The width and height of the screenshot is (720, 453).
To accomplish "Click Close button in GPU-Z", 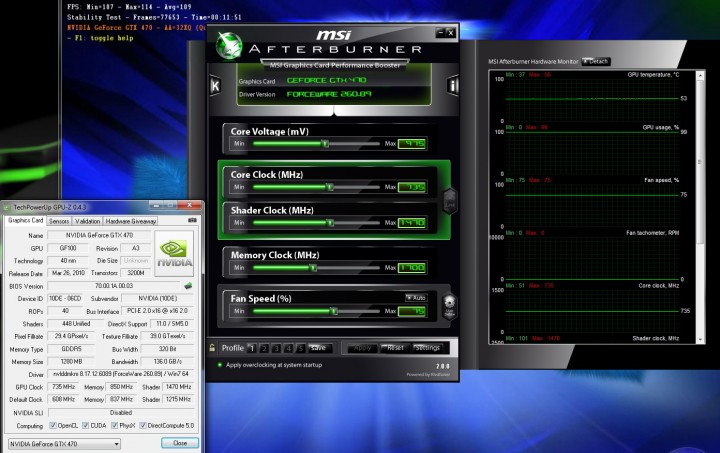I will click(x=180, y=443).
